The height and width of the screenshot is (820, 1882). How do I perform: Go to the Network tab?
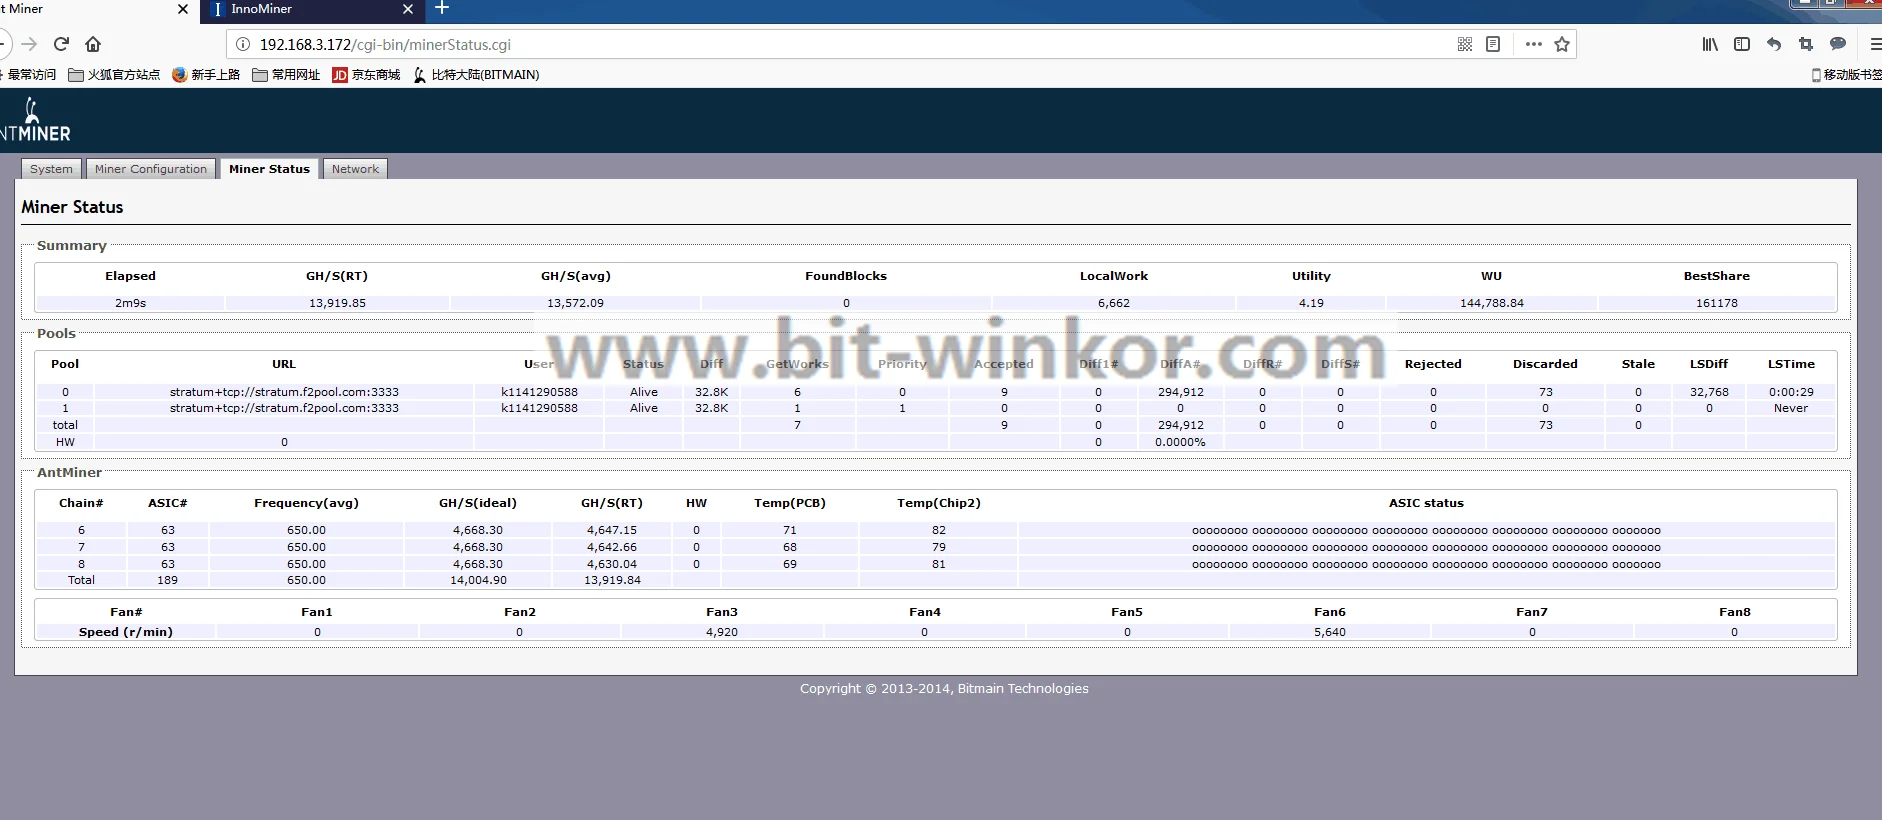[355, 169]
